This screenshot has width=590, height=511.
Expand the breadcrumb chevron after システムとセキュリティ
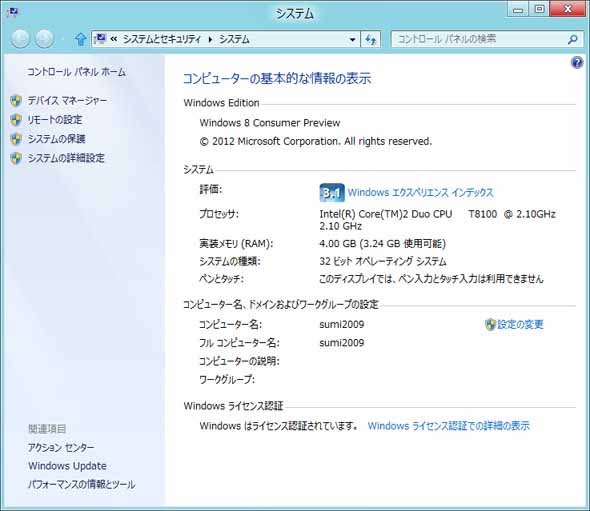(x=210, y=39)
